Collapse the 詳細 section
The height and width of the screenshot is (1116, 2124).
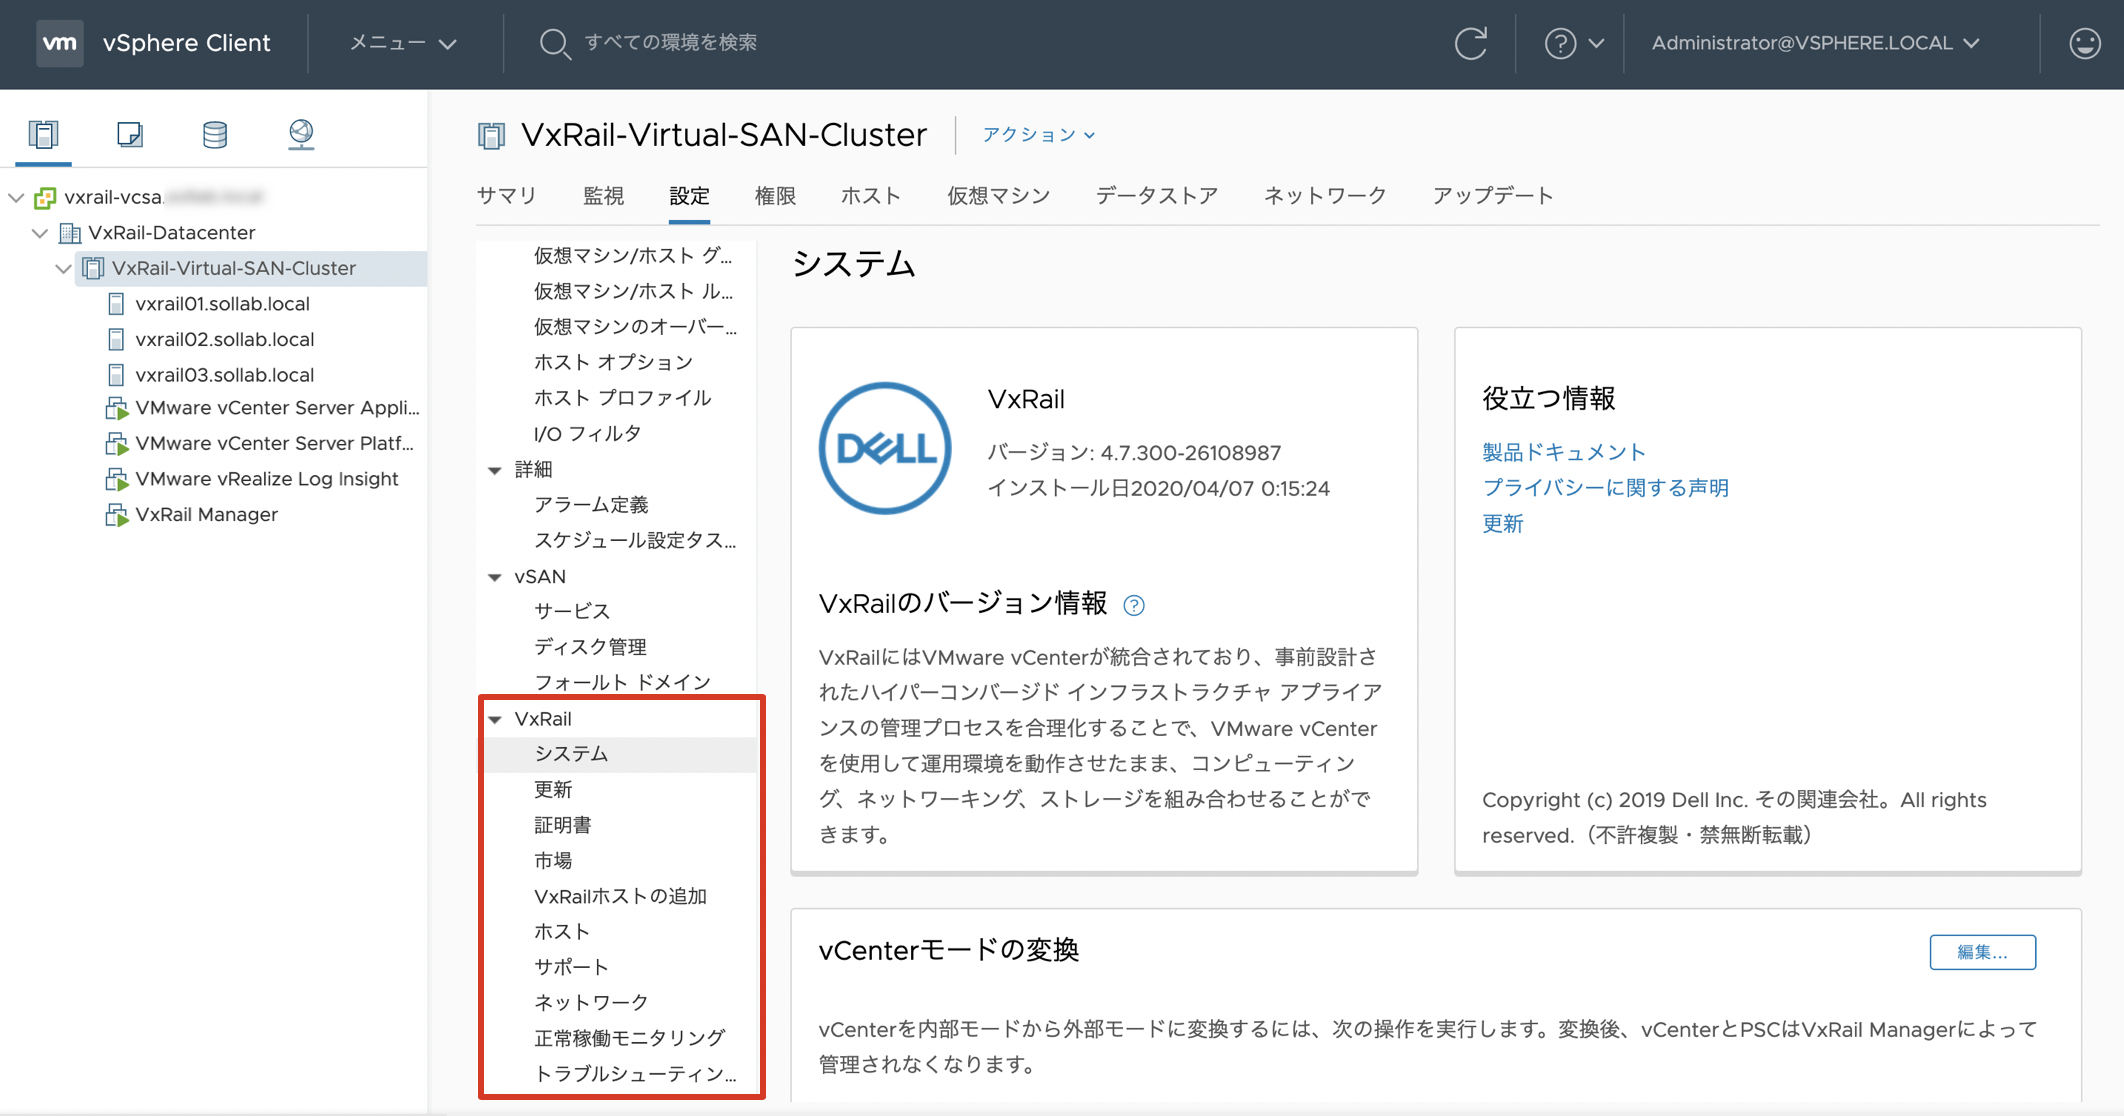click(x=495, y=470)
